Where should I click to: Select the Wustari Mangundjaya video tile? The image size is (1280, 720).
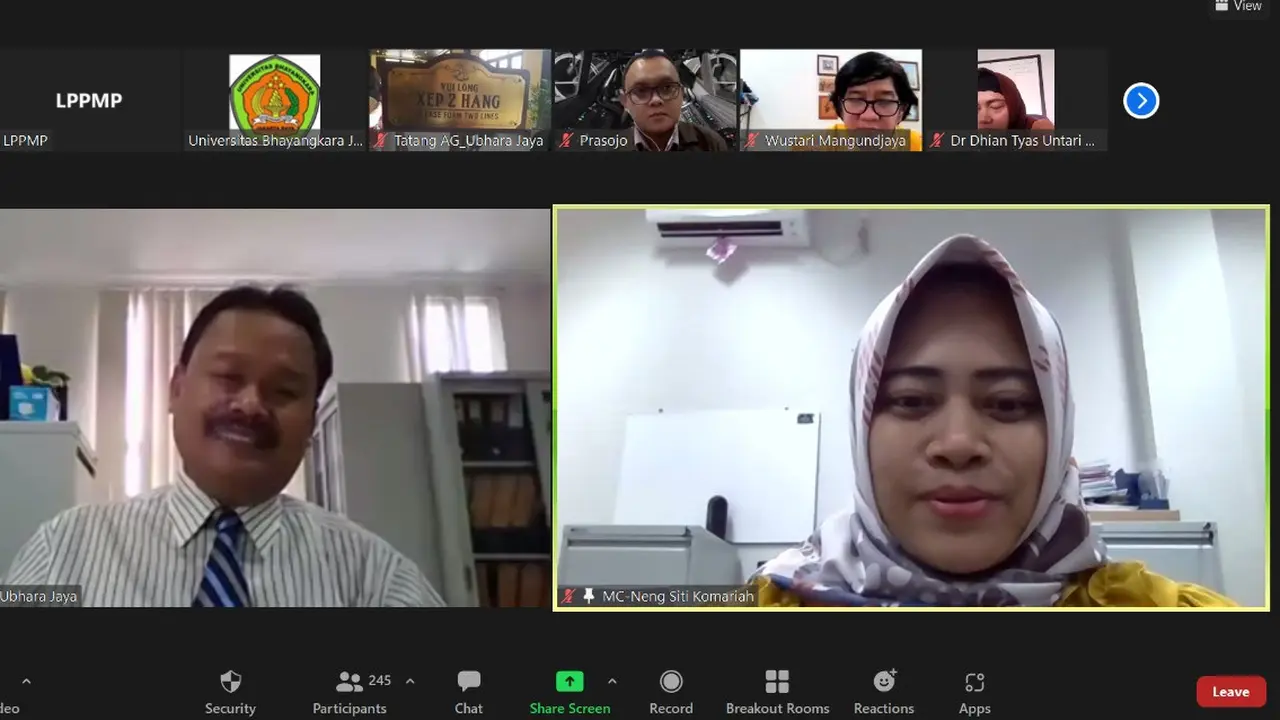831,100
